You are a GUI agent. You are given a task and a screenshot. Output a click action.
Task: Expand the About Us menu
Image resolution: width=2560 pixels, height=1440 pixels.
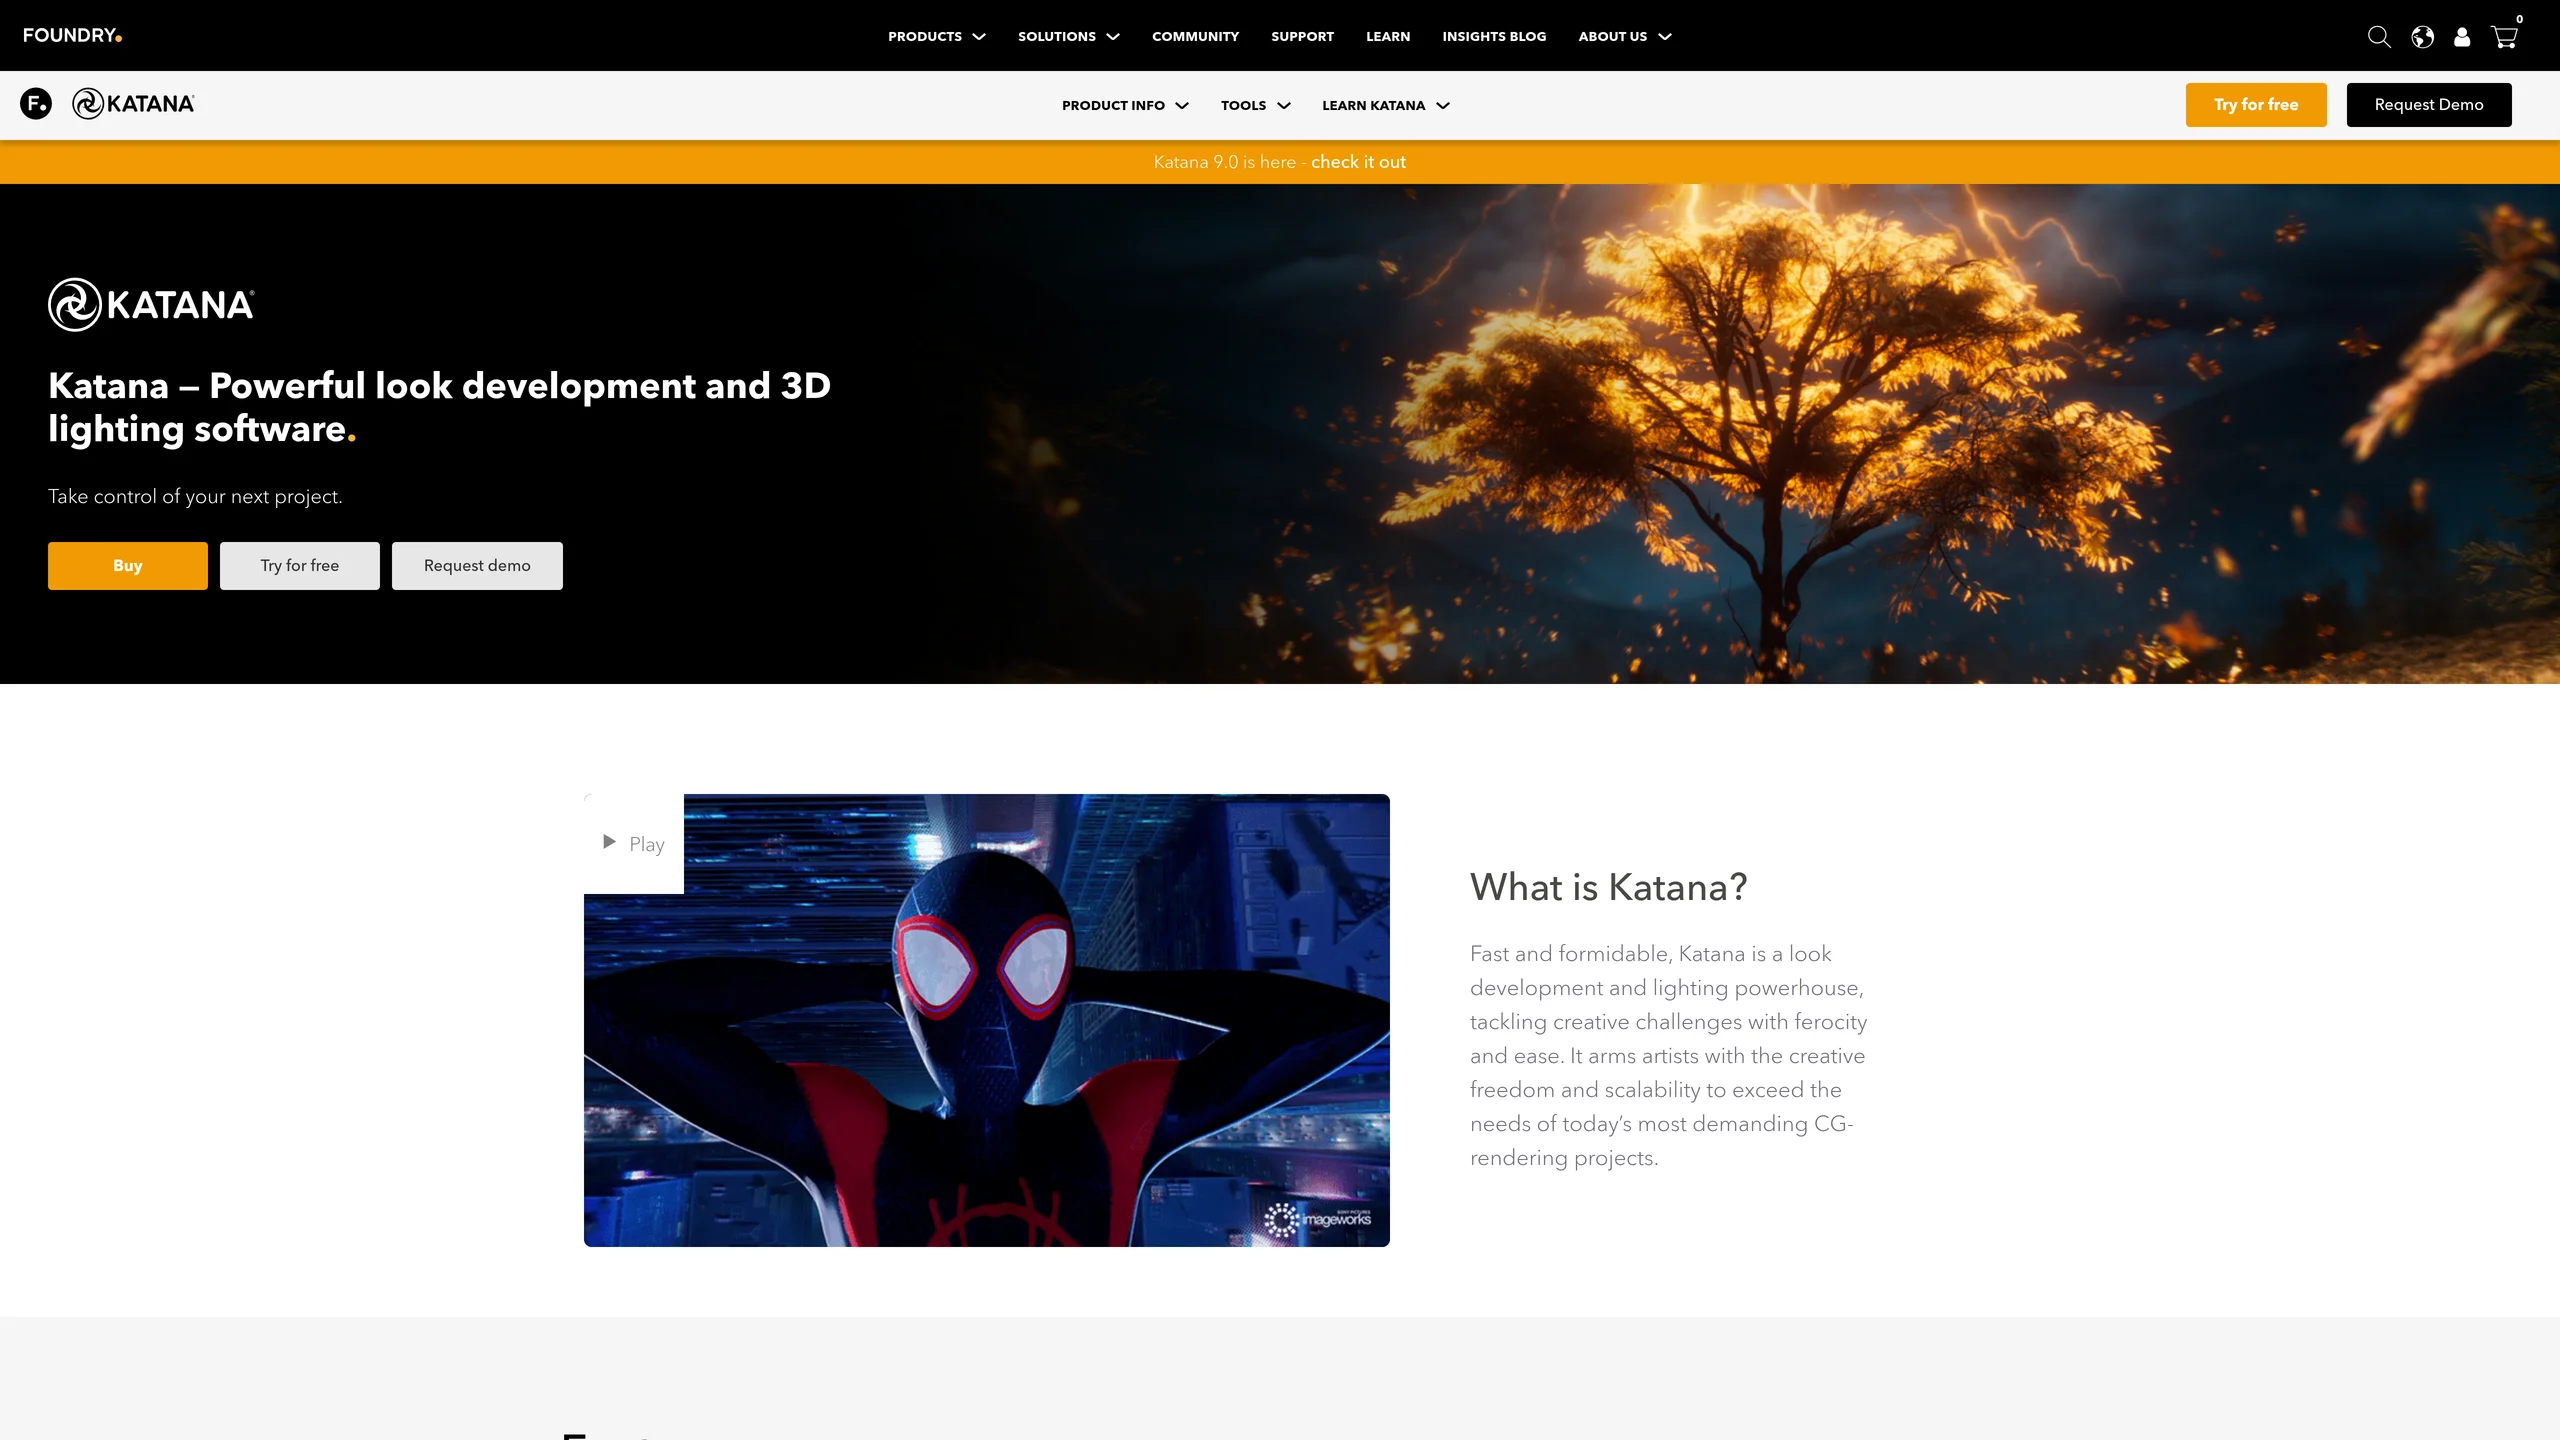[x=1624, y=36]
